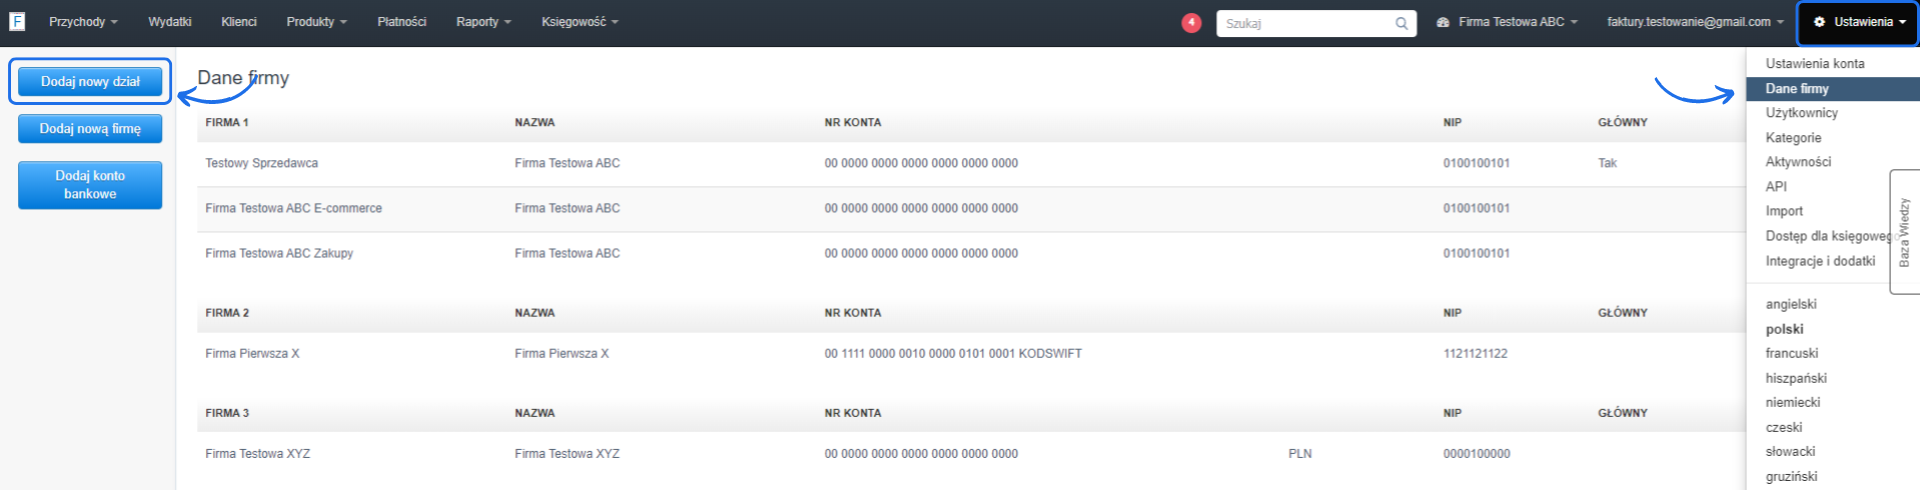The height and width of the screenshot is (495, 1920).
Task: Click the gear icon in Ustawienia
Action: 1819,22
